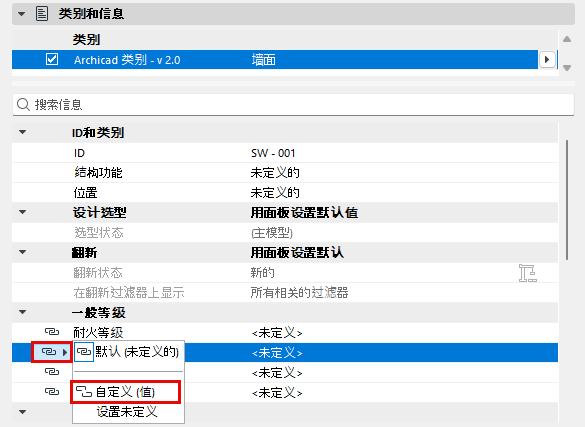
Task: Click the properties list vertical scrollbar
Action: tap(567, 200)
